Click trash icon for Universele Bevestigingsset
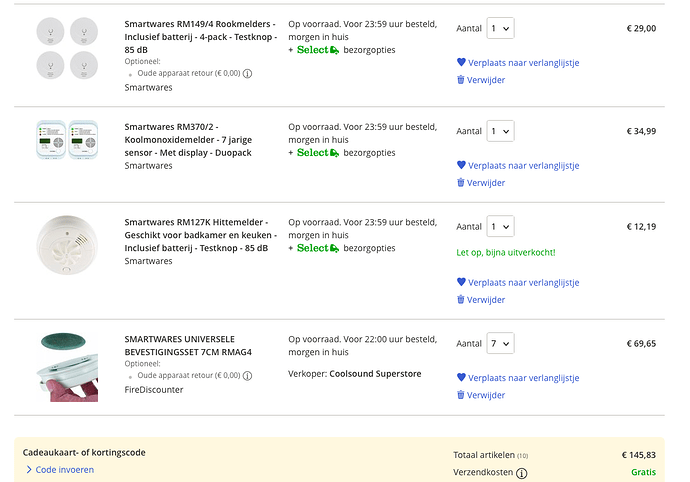The width and height of the screenshot is (690, 482). click(x=460, y=395)
